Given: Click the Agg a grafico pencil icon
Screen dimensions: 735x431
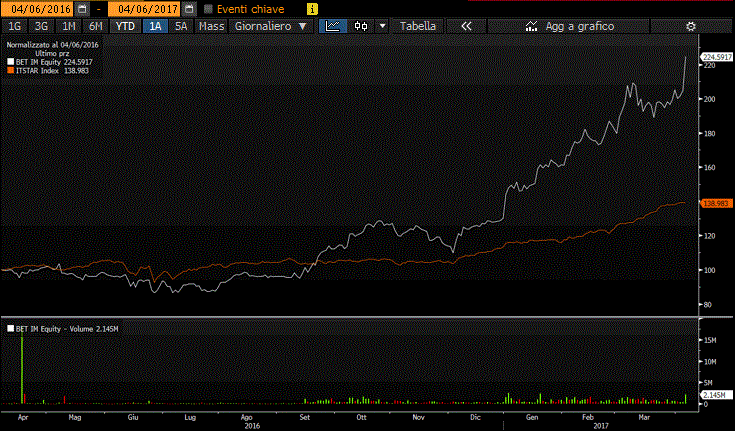Looking at the screenshot, I should tap(529, 26).
